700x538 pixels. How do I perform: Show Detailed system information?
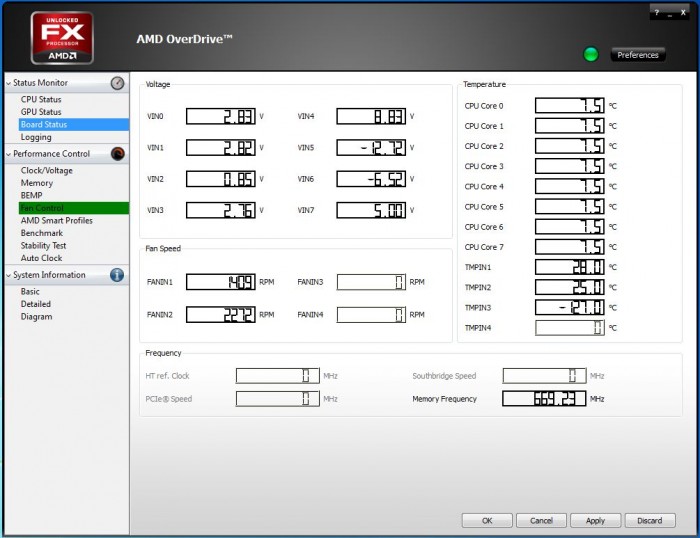point(35,304)
